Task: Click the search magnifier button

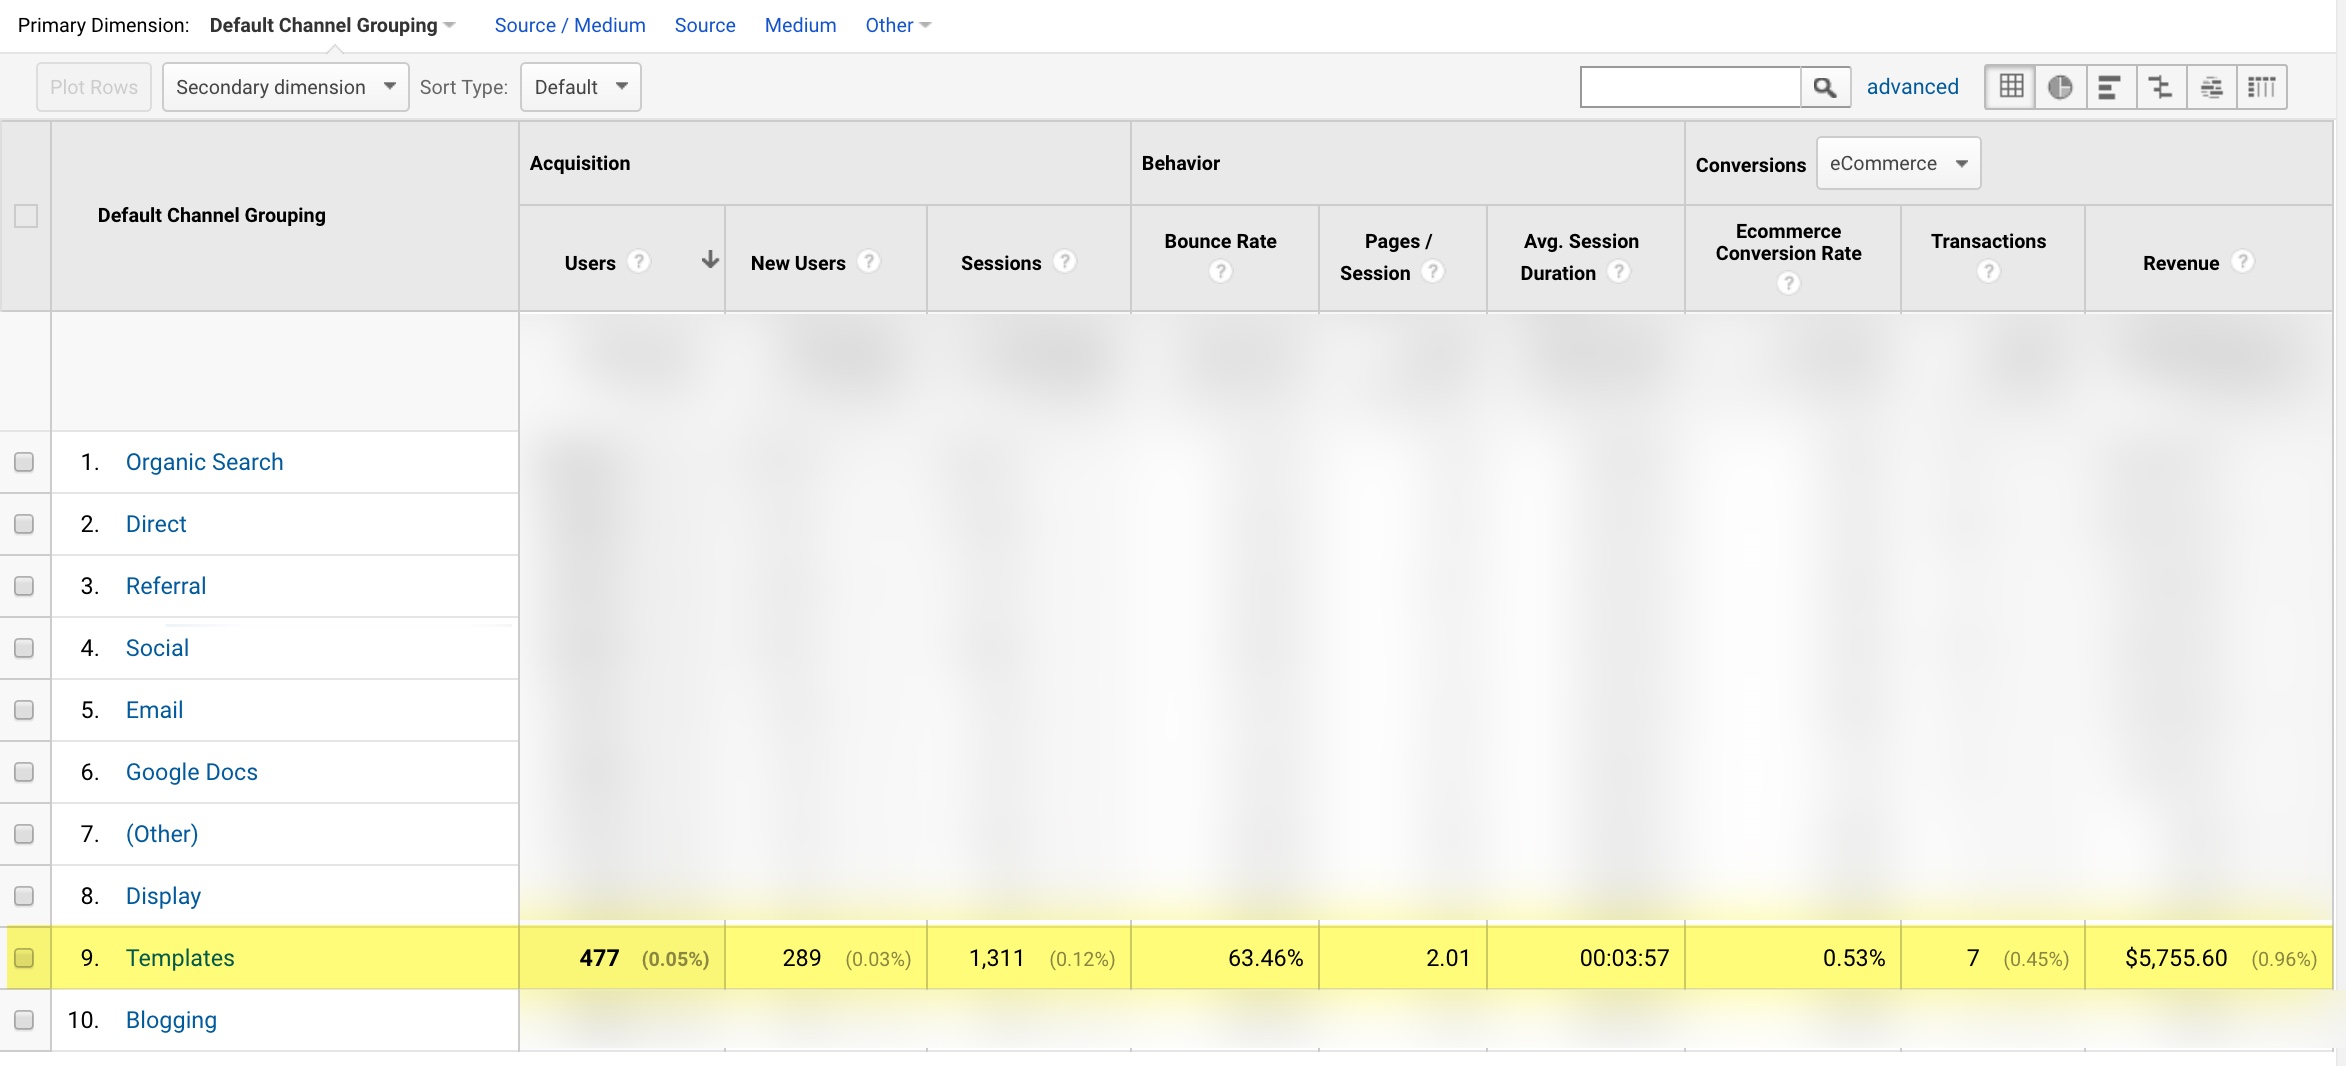Action: pyautogui.click(x=1825, y=87)
